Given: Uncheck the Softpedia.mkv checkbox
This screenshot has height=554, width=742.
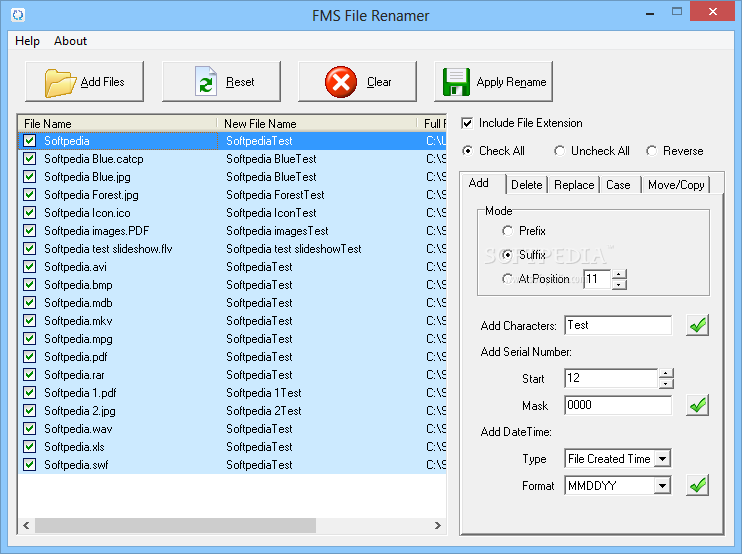Looking at the screenshot, I should point(30,320).
